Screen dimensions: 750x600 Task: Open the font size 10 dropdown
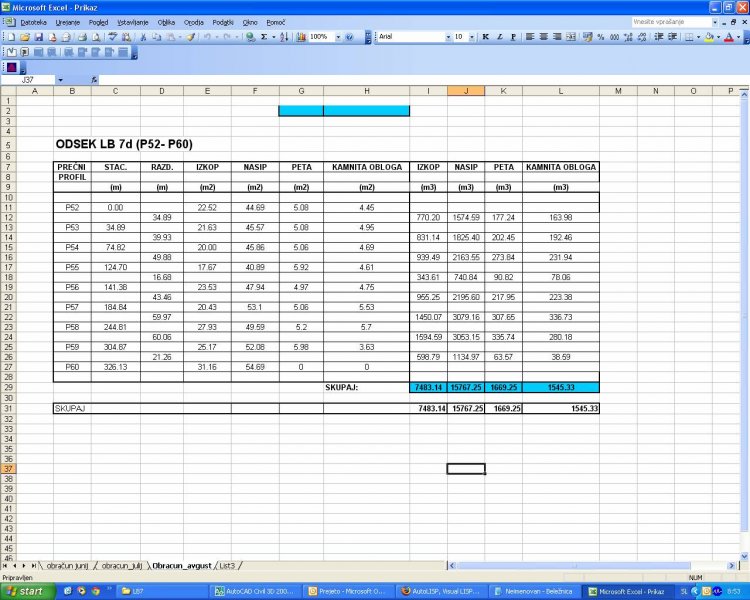[x=472, y=37]
